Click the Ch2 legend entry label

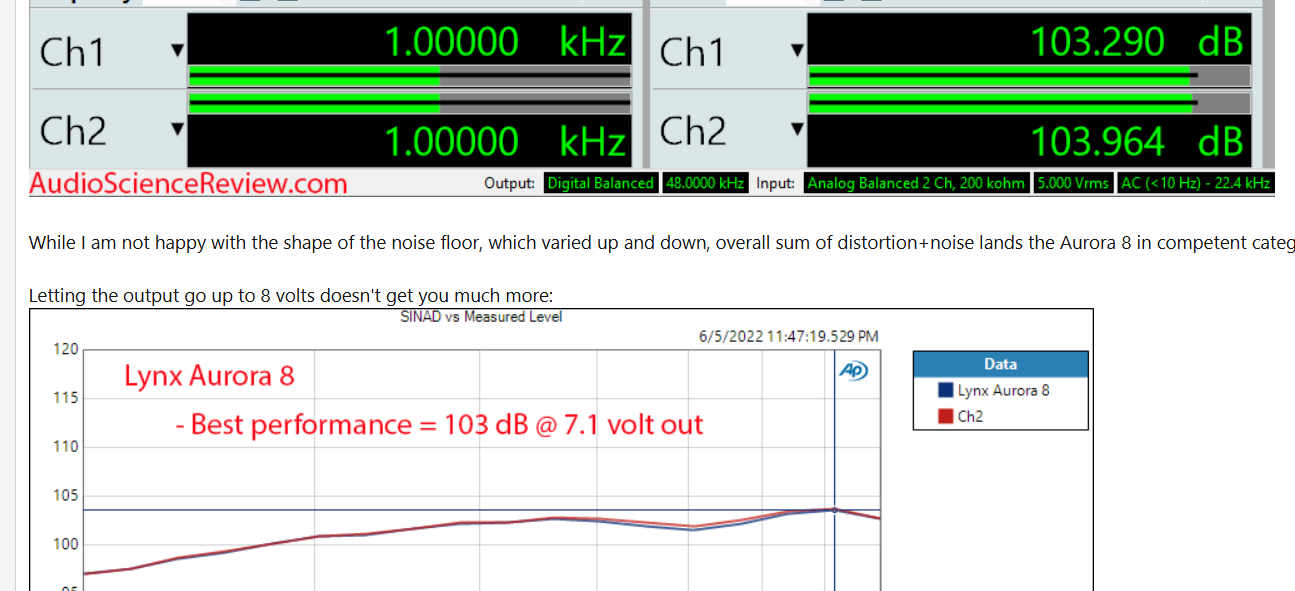tap(970, 416)
